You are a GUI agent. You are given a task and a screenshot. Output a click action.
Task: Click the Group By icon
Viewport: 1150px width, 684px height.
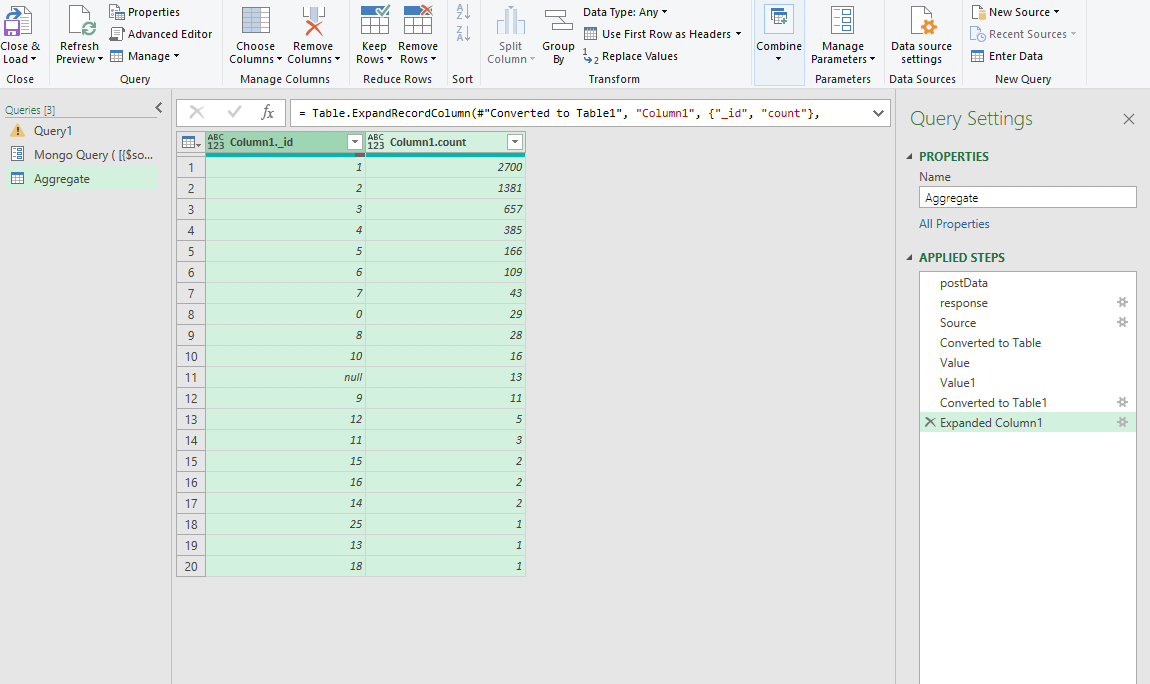point(558,21)
